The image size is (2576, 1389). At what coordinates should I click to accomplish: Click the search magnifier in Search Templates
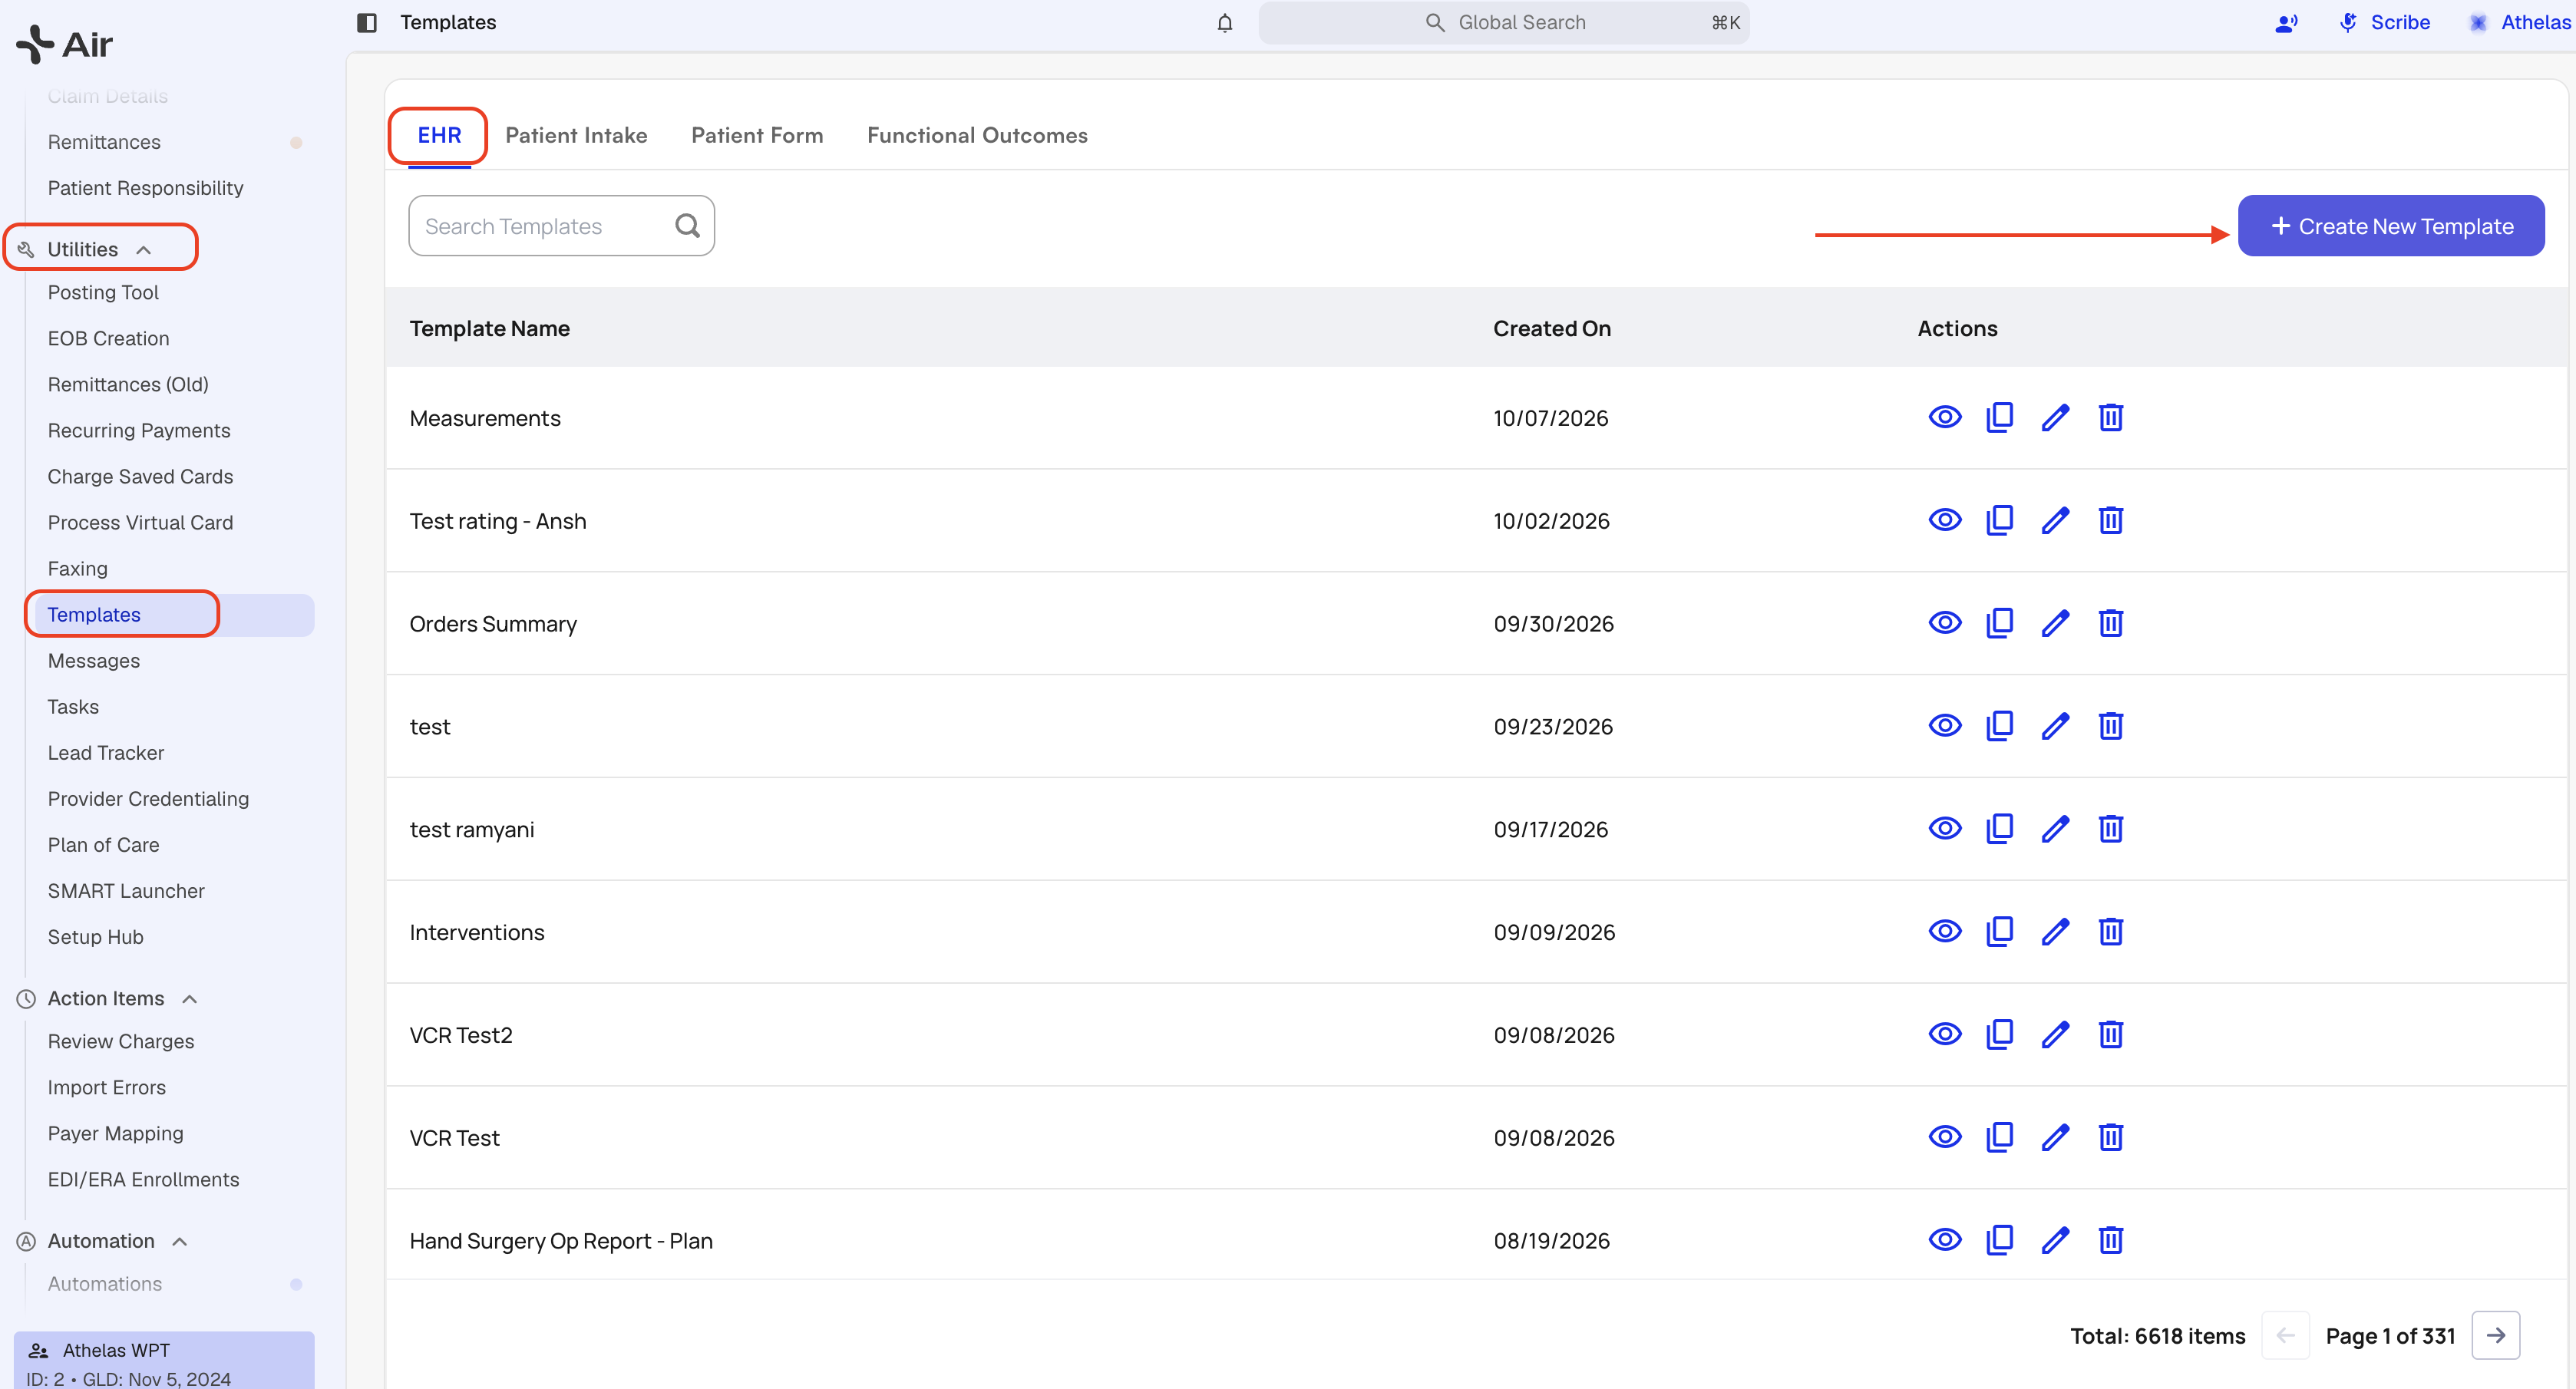tap(687, 226)
